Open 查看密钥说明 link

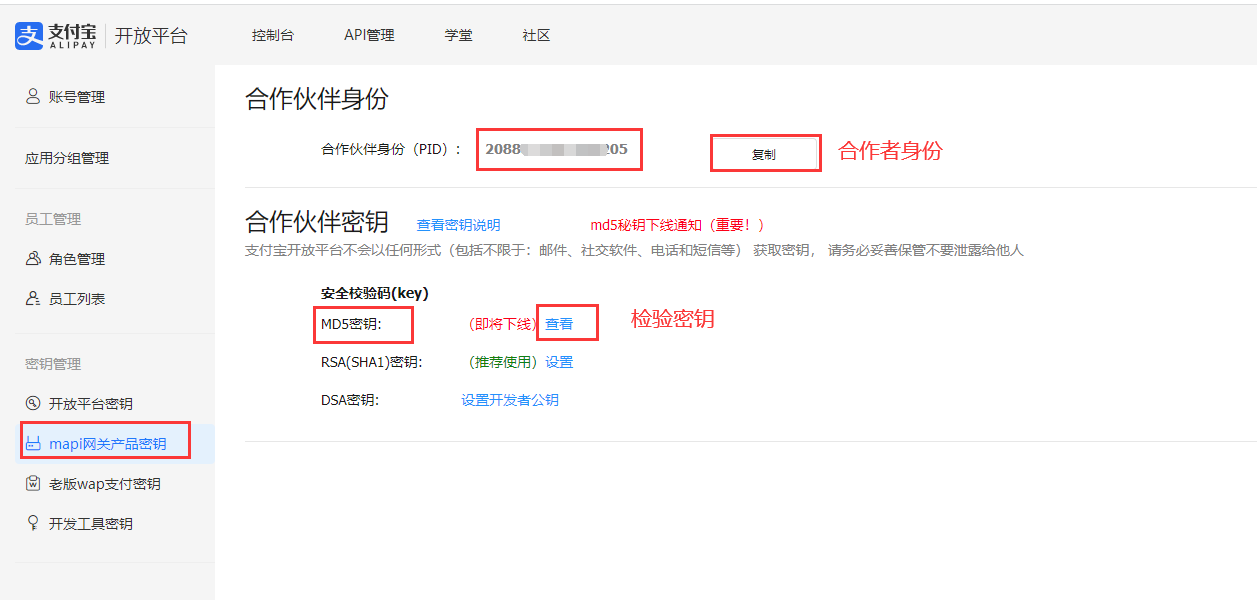pos(459,226)
